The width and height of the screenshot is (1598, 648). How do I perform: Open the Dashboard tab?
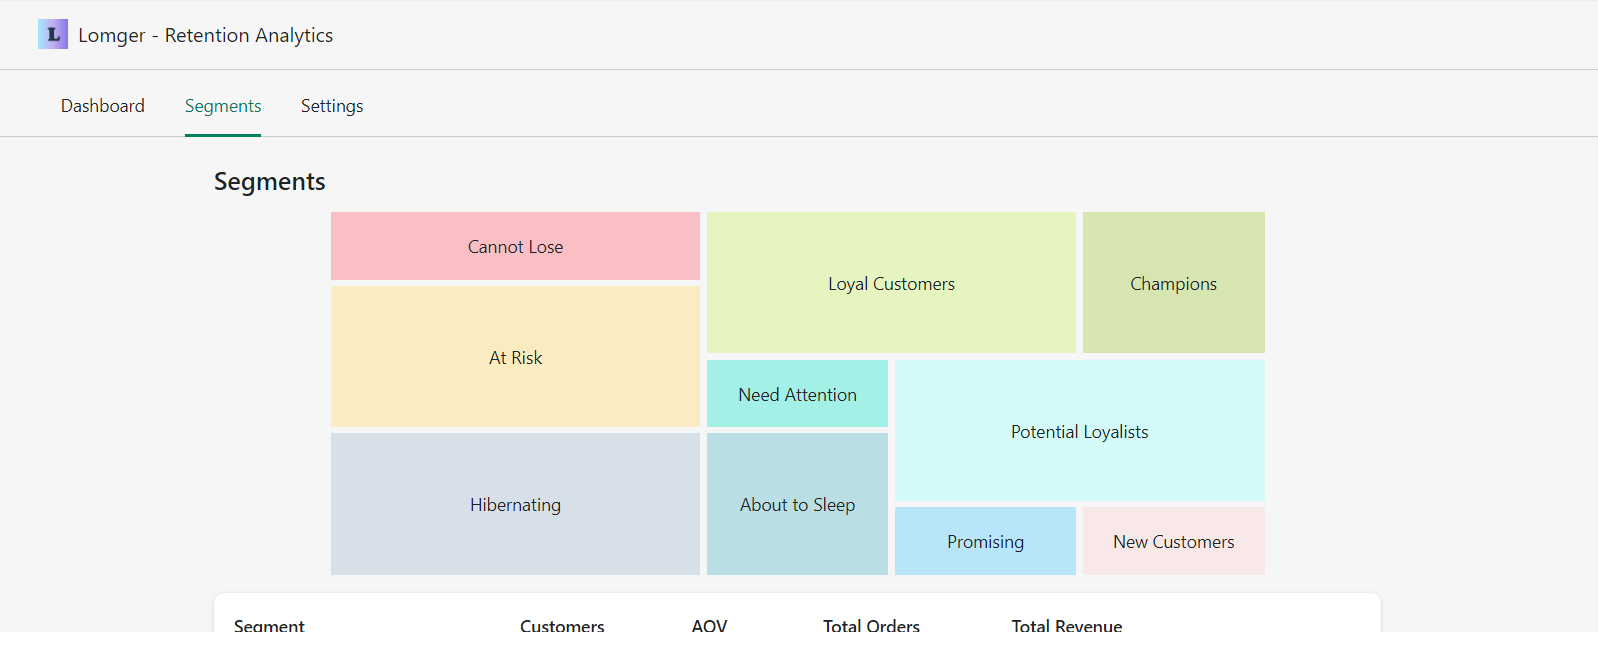pyautogui.click(x=103, y=106)
